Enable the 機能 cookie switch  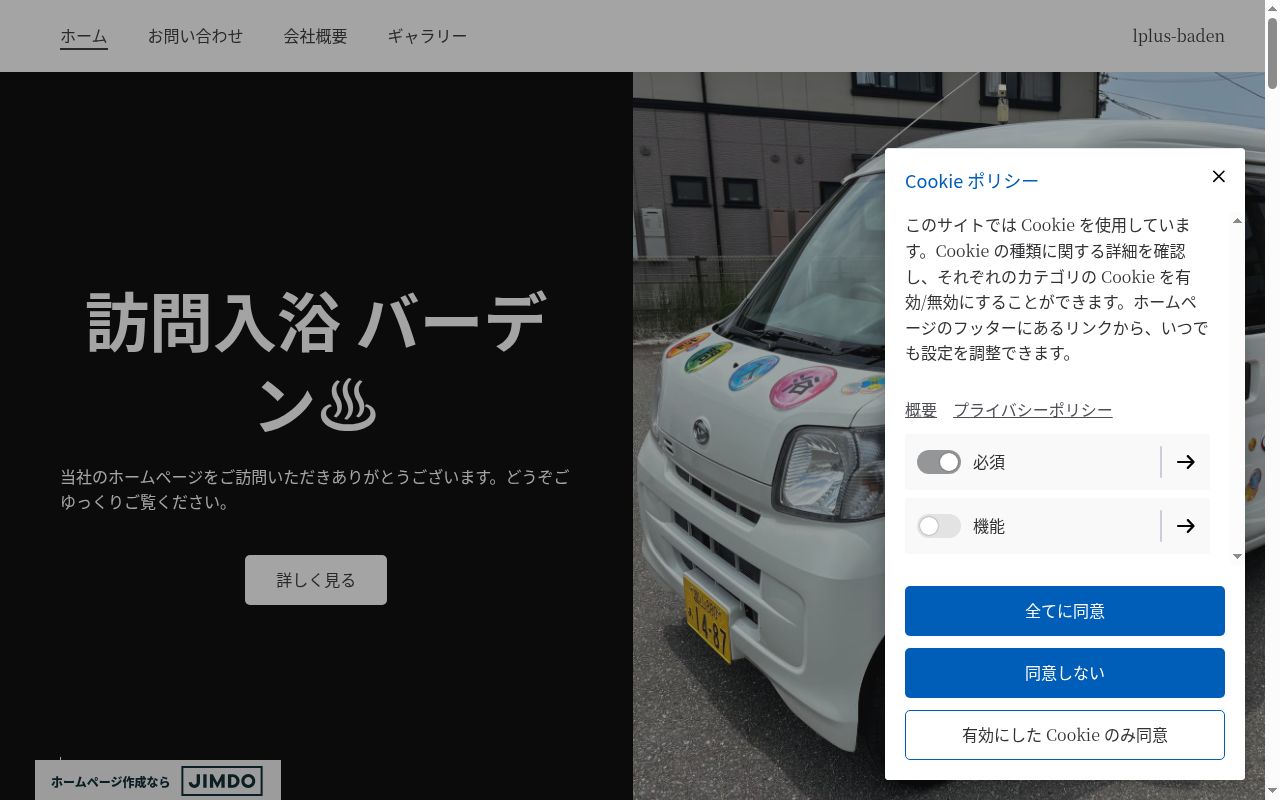(x=939, y=526)
